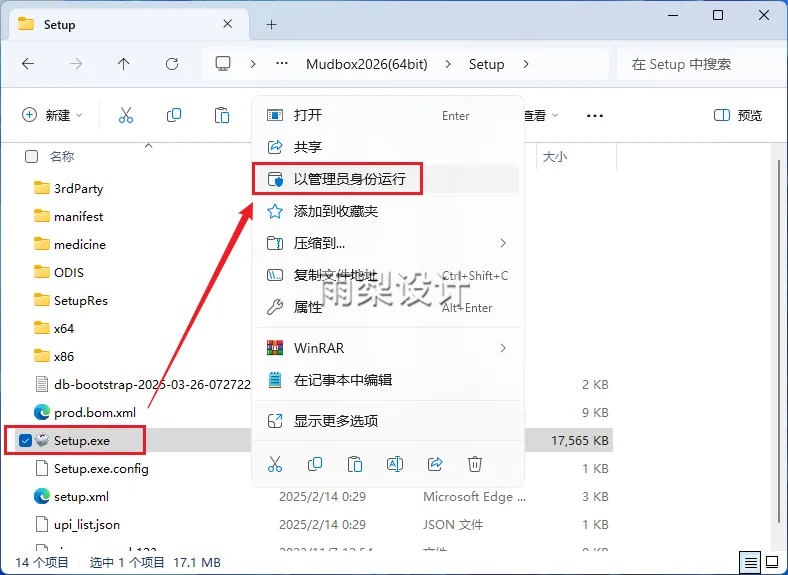Expand chevron after the This PC icon

[253, 64]
